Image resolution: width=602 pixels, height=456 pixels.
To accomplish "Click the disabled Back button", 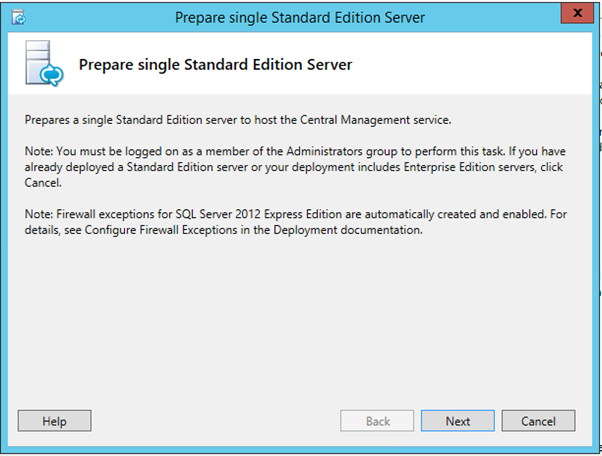I will coord(377,421).
